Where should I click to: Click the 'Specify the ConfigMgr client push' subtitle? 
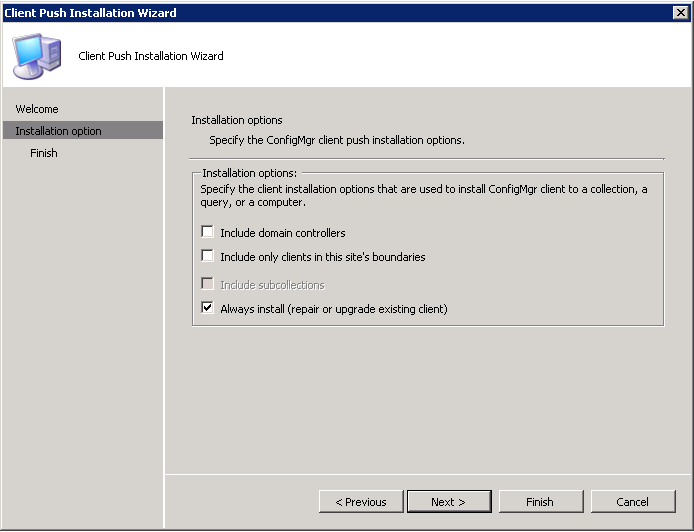(x=337, y=140)
